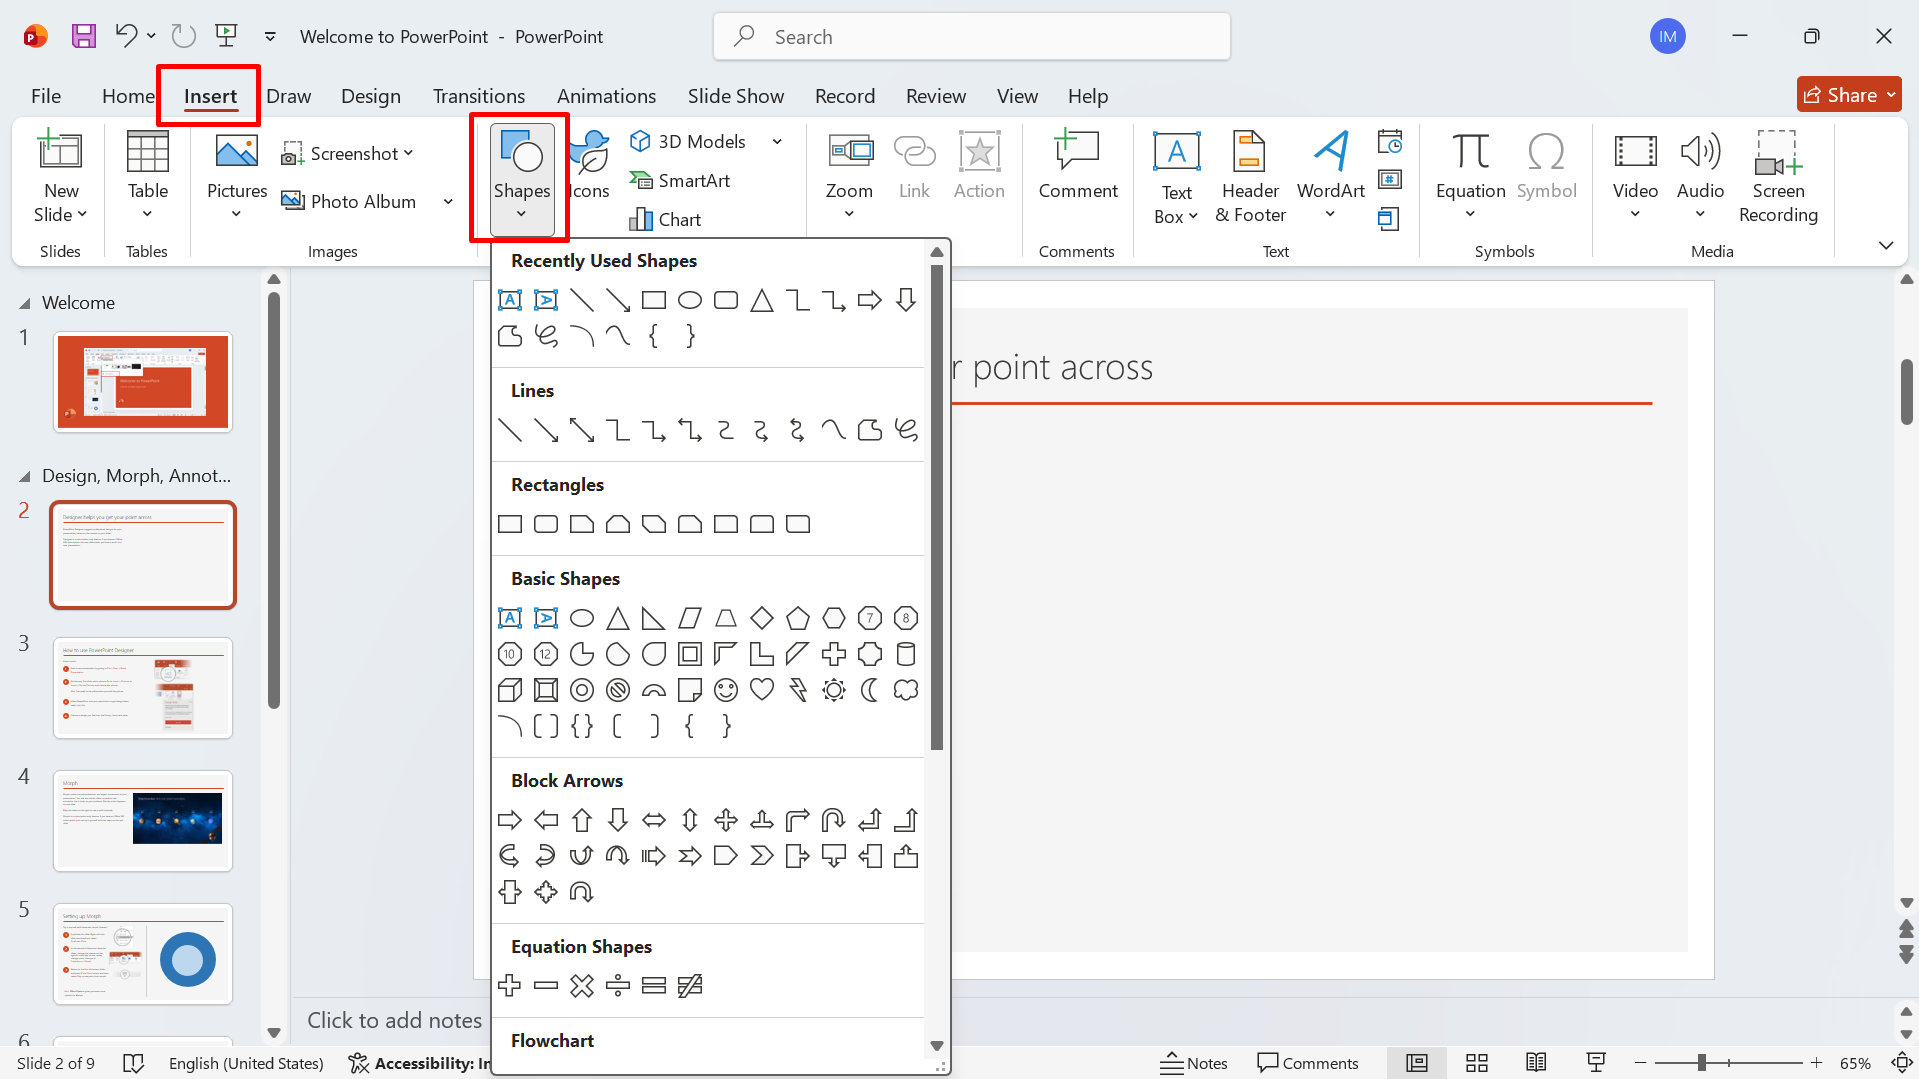Insert an Equation
Screen dimensions: 1919x1079
pos(1470,176)
